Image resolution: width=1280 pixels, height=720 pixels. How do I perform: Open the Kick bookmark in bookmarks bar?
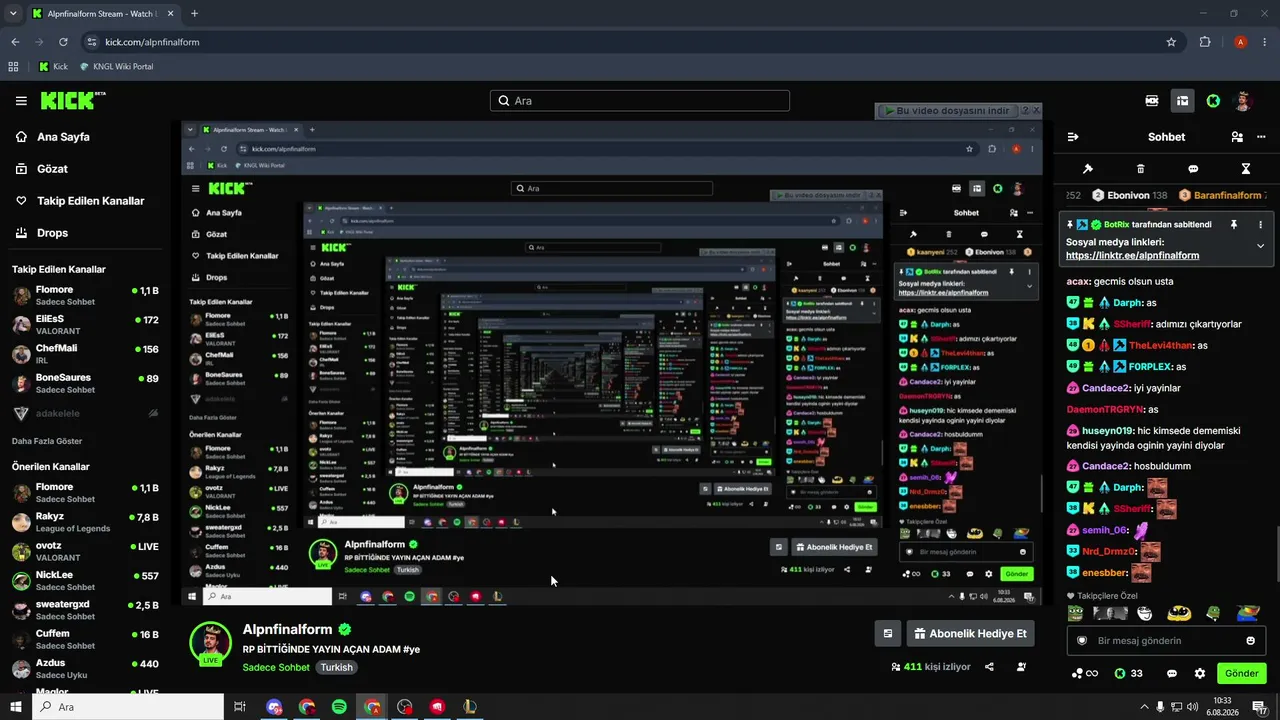pos(53,67)
